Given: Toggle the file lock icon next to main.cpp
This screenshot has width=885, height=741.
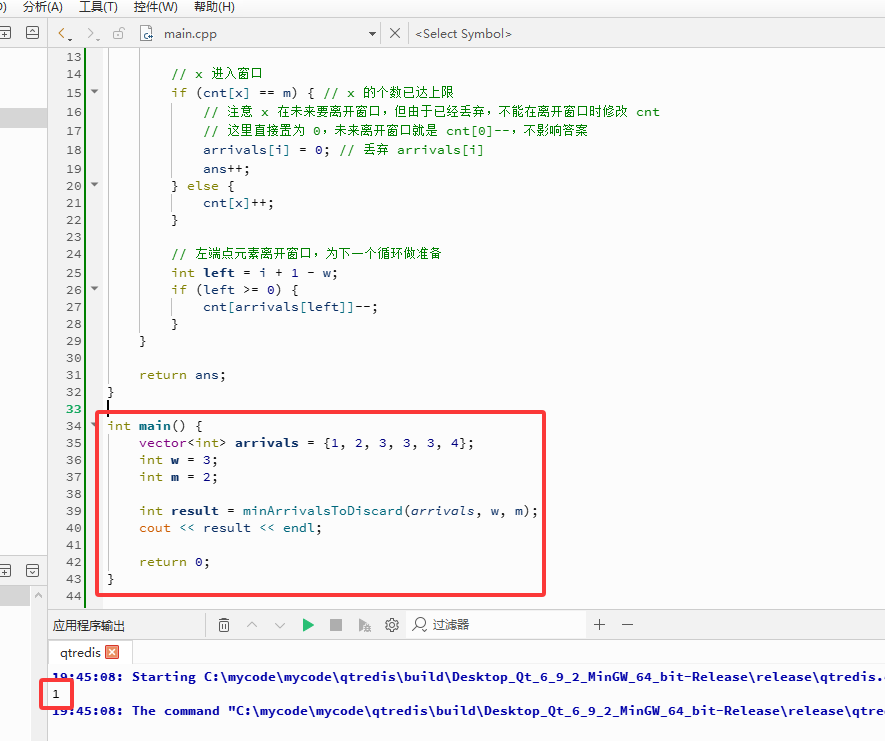Looking at the screenshot, I should point(119,33).
